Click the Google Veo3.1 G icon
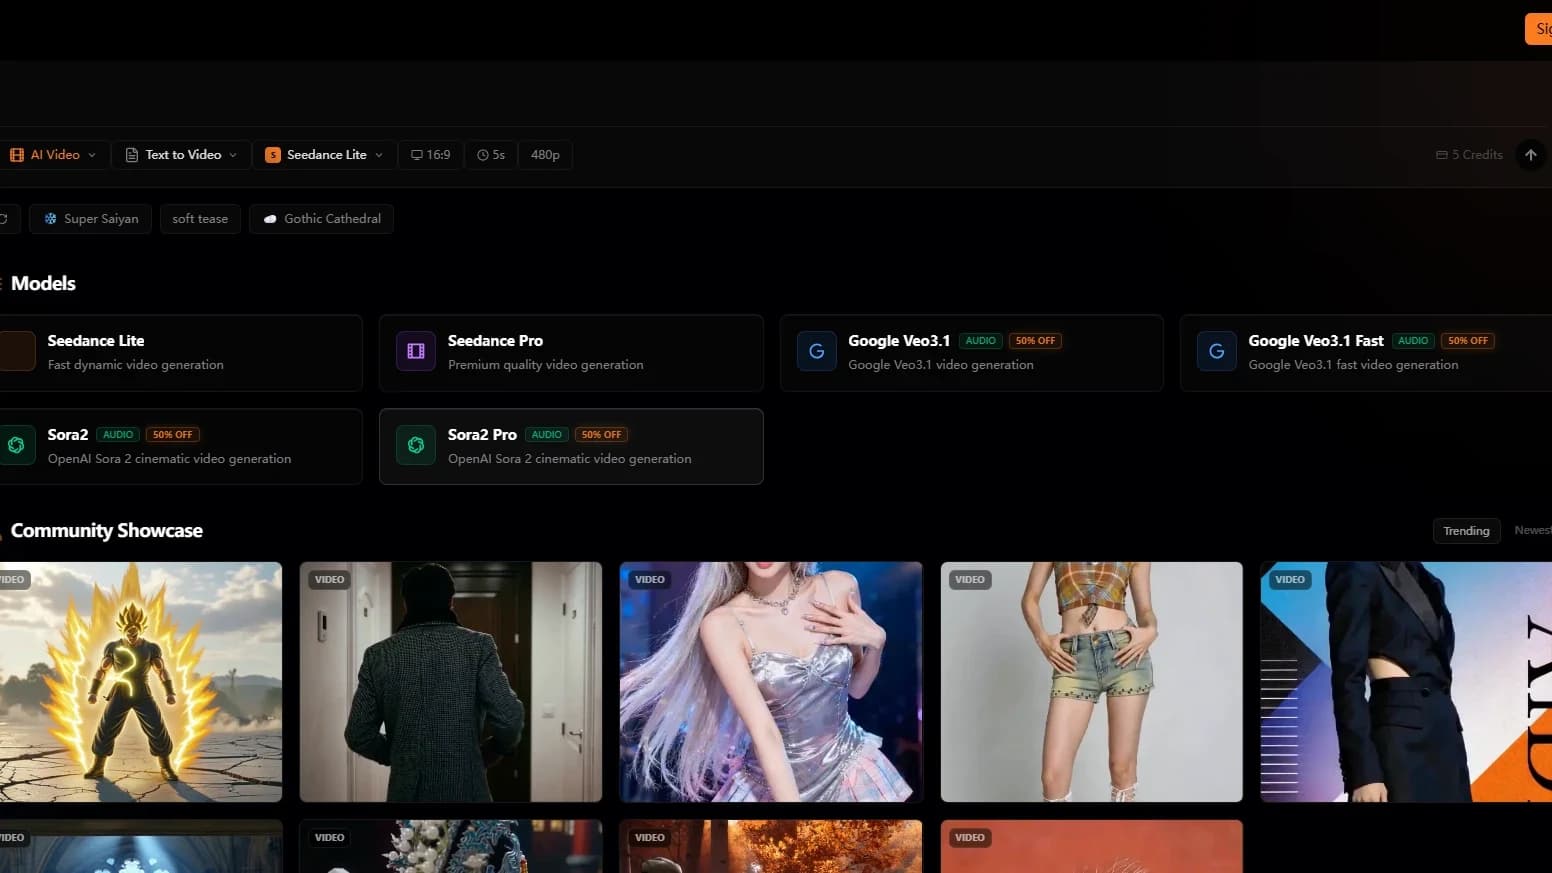1552x873 pixels. click(x=816, y=351)
